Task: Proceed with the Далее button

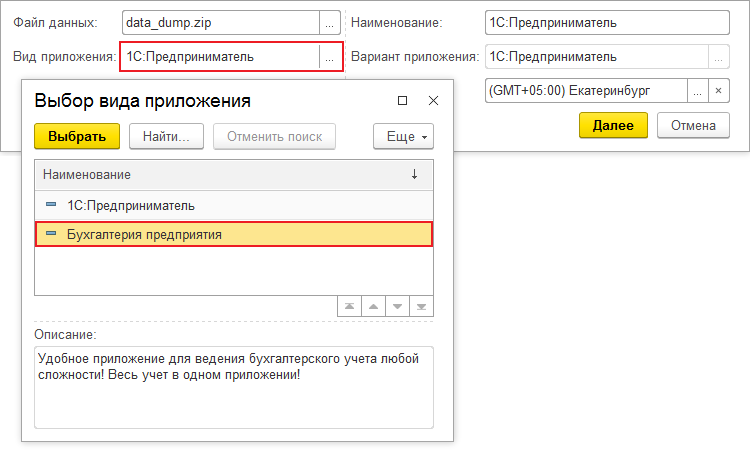Action: pos(613,125)
